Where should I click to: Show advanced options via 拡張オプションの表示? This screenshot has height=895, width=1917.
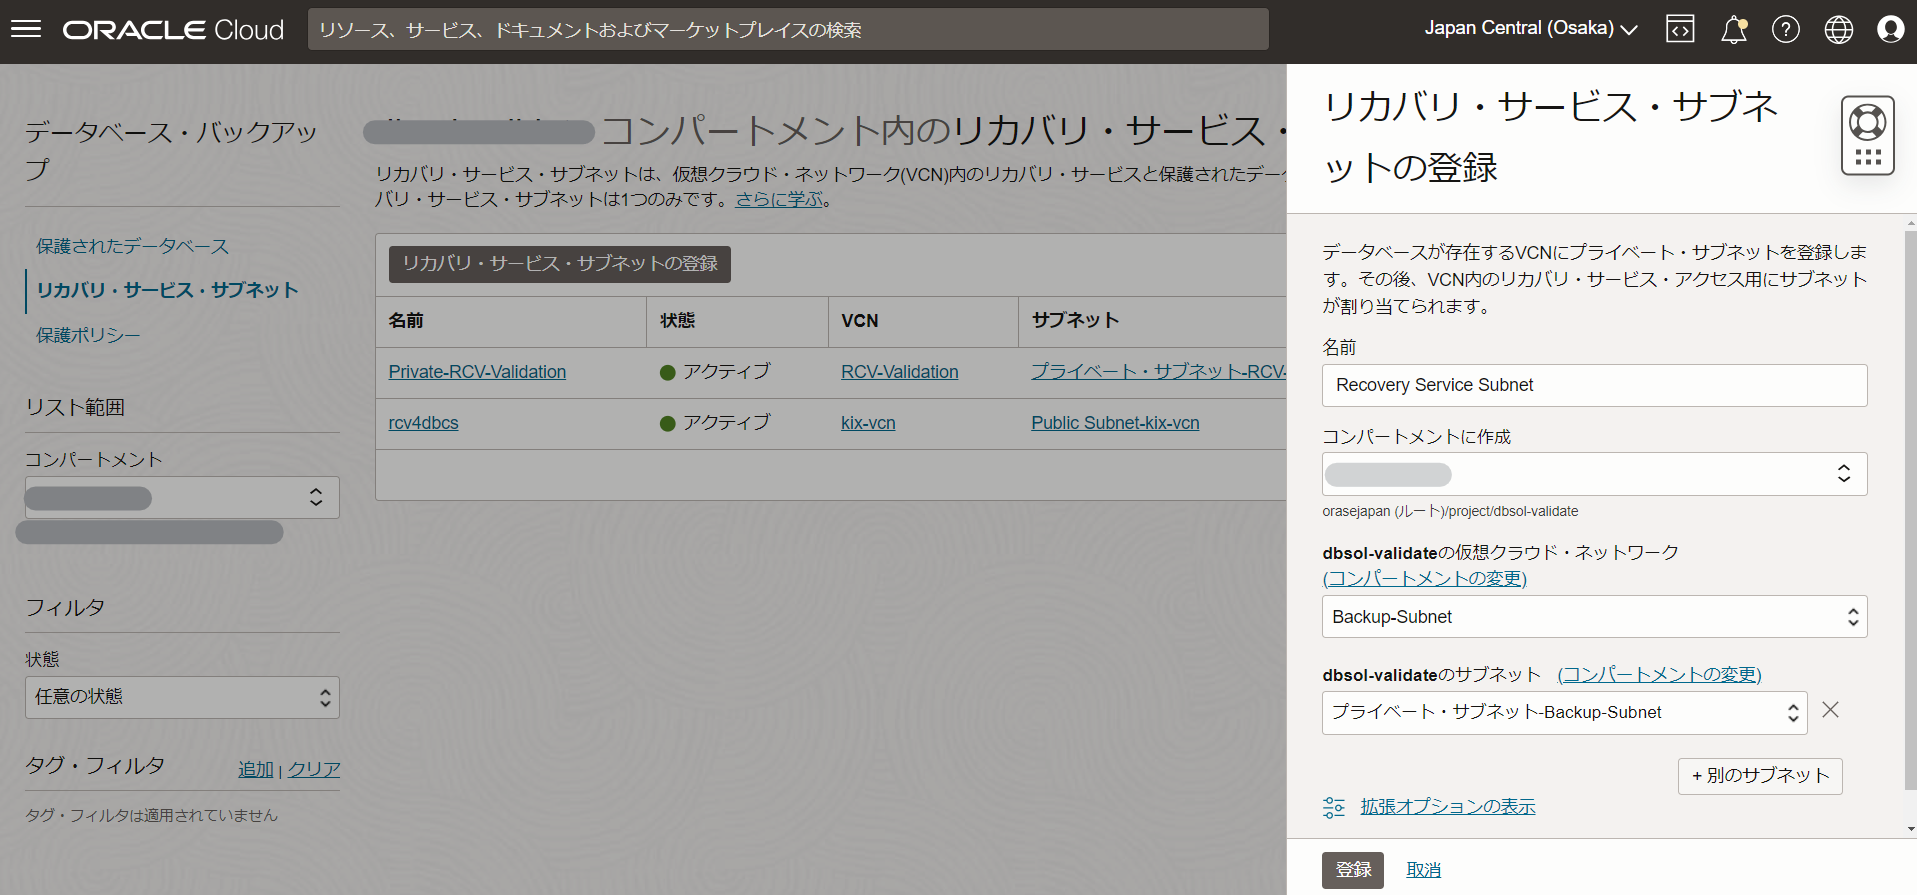[1447, 807]
